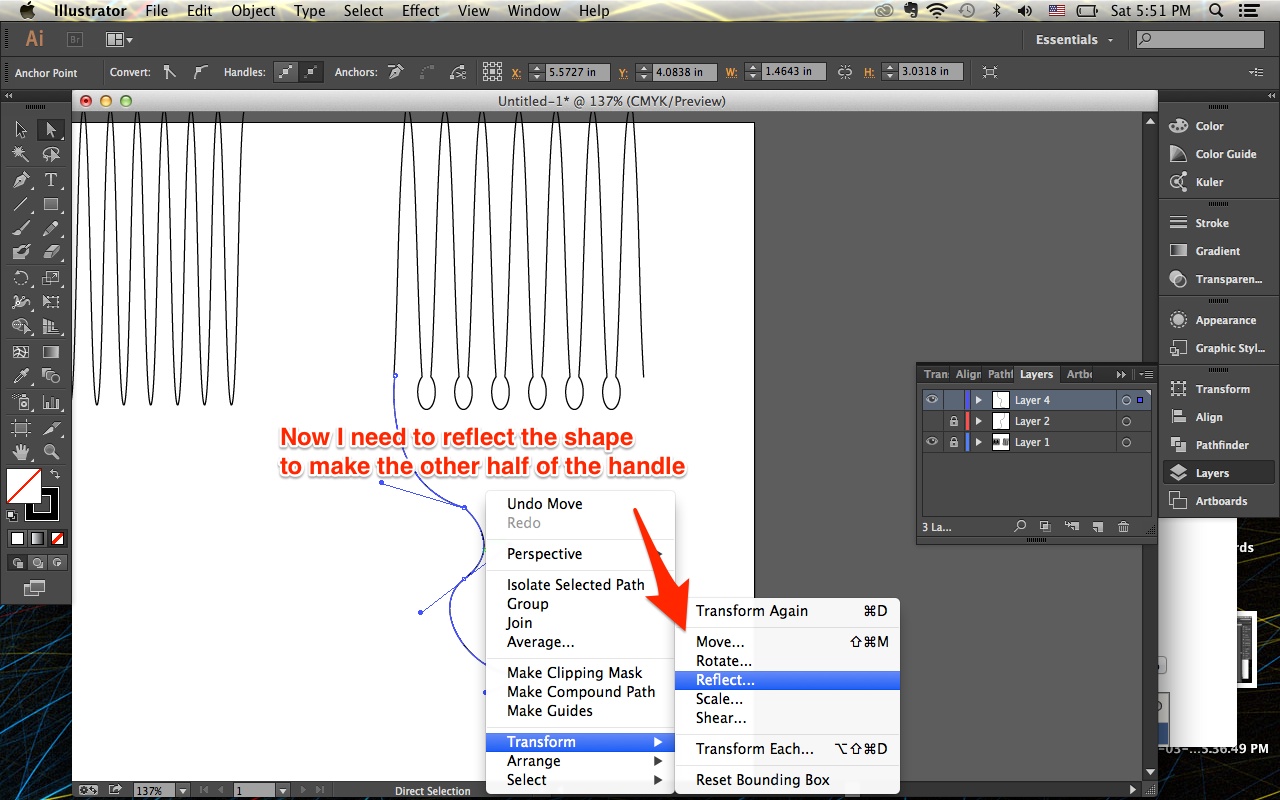
Task: Select the Shape Builder tool
Action: click(21, 327)
